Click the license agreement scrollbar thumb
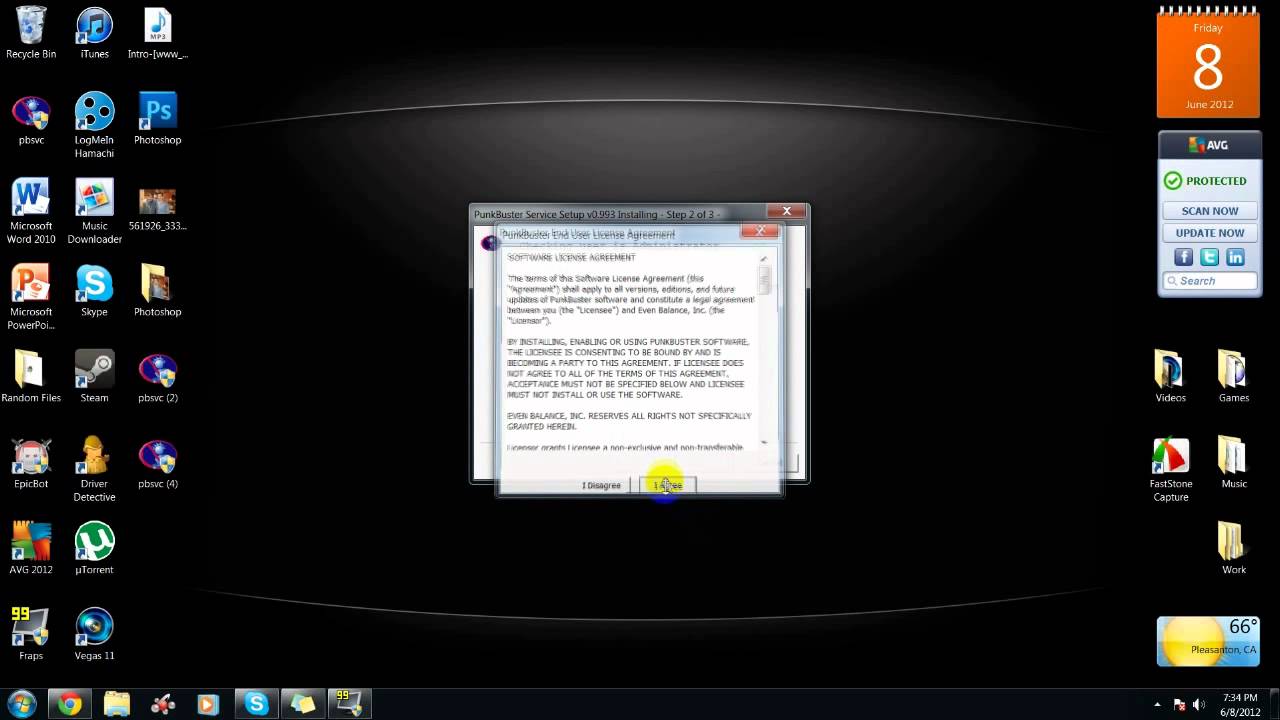This screenshot has width=1280, height=720. tap(764, 279)
